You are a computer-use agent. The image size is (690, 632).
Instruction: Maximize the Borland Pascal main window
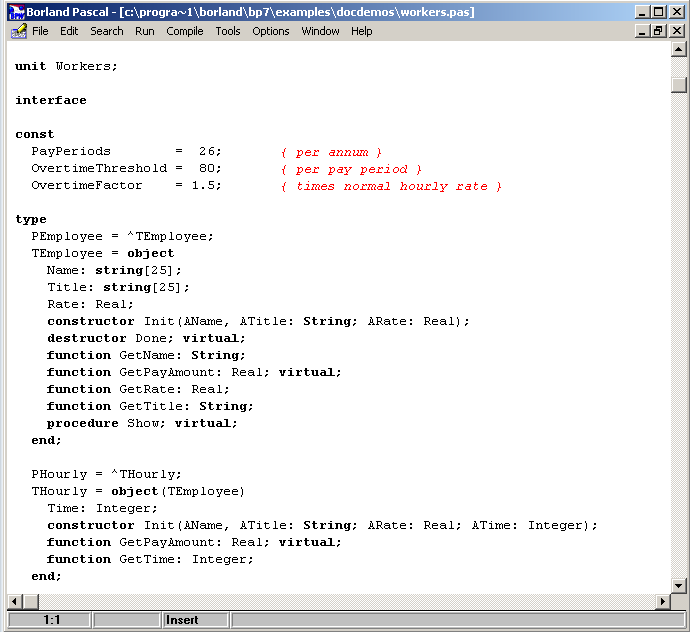(x=658, y=12)
